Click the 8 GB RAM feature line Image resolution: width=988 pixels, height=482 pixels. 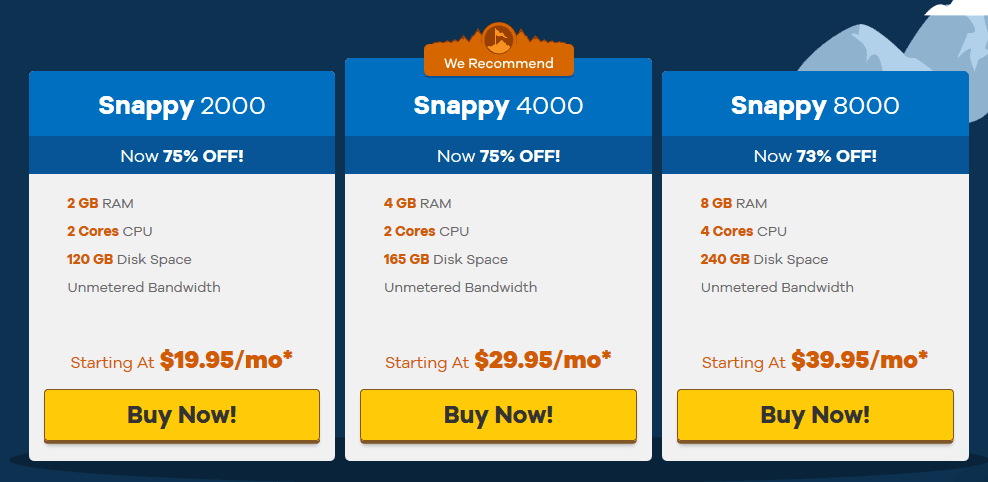pos(733,204)
